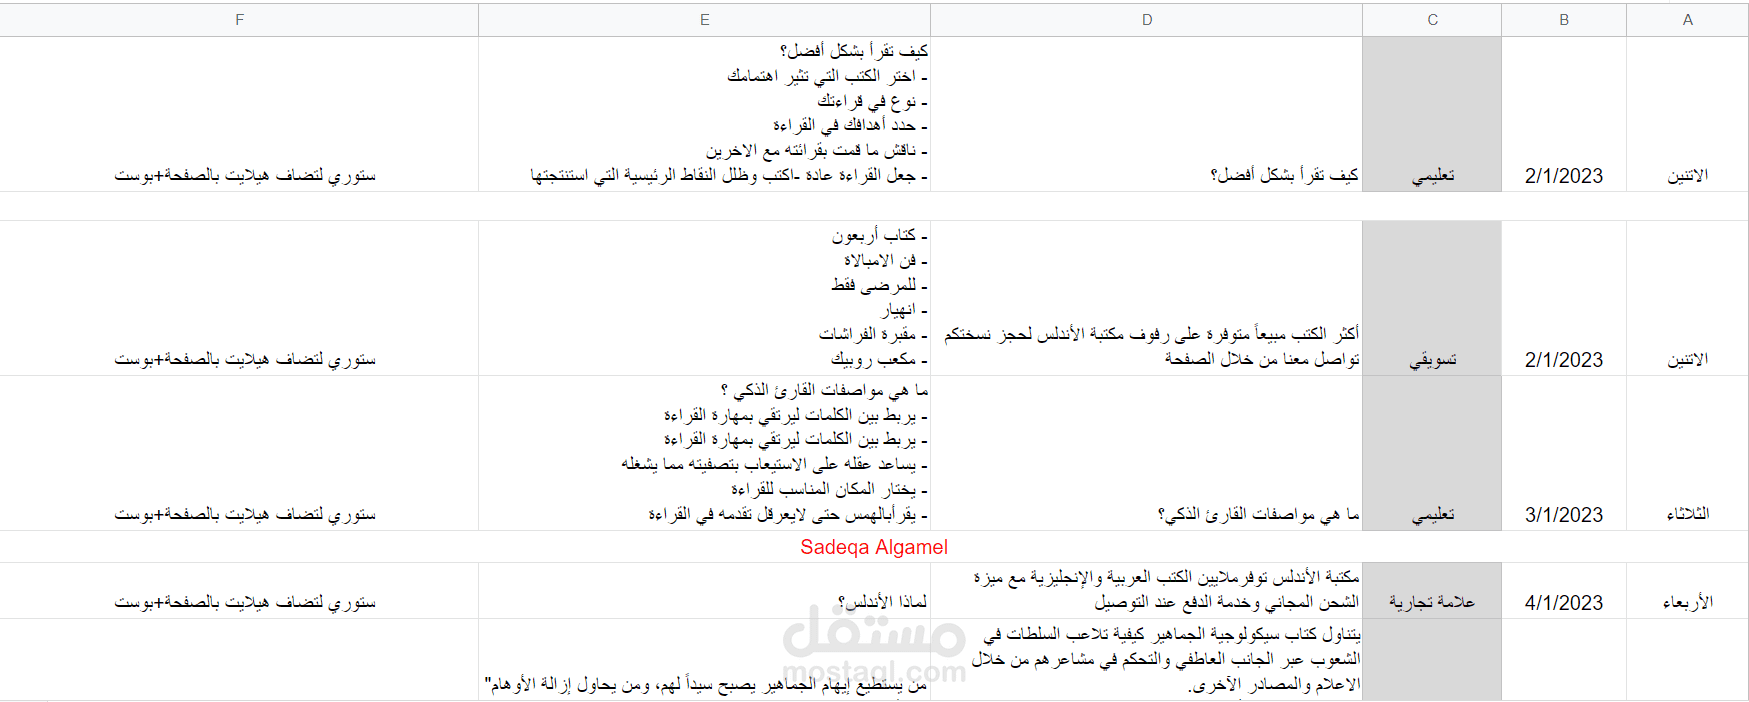The image size is (1749, 702).
Task: Select the day cell الثلاثاء
Action: (1687, 453)
